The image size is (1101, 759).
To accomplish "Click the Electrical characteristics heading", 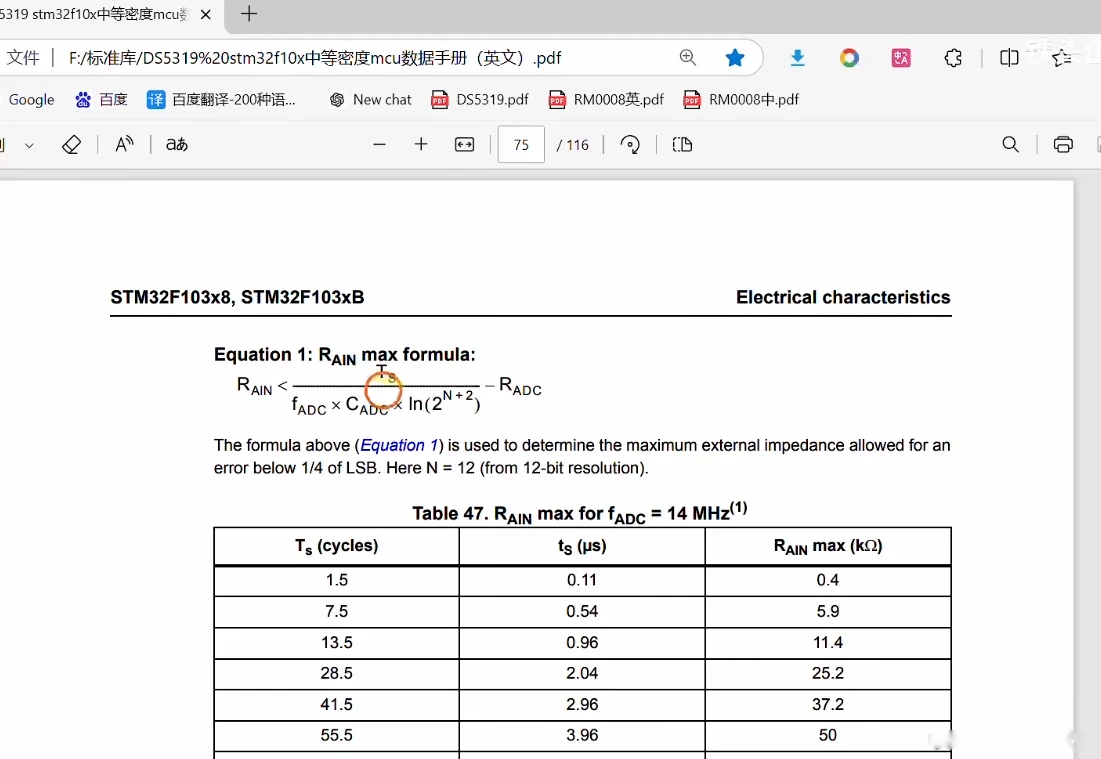I will click(x=843, y=298).
